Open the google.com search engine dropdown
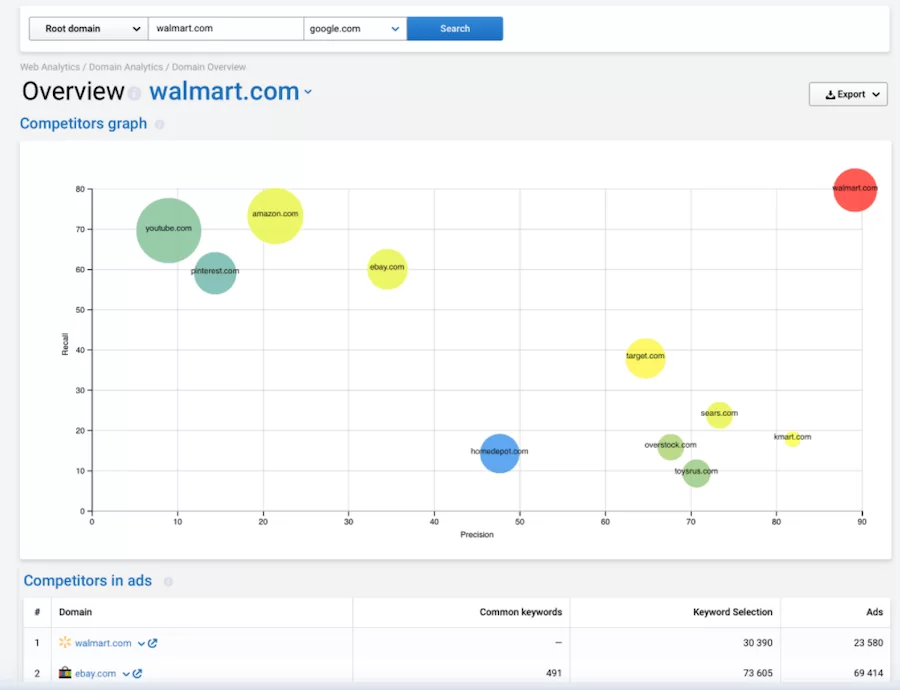This screenshot has height=690, width=900. click(x=355, y=29)
